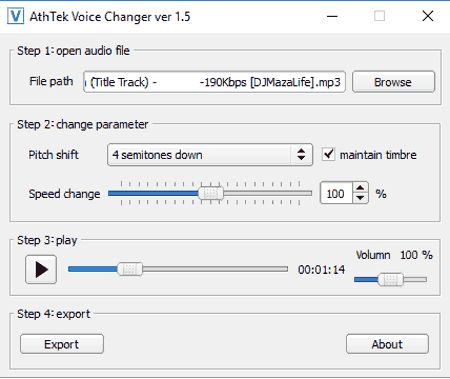The height and width of the screenshot is (379, 450).
Task: Click the playback position slider handle
Action: coord(130,269)
